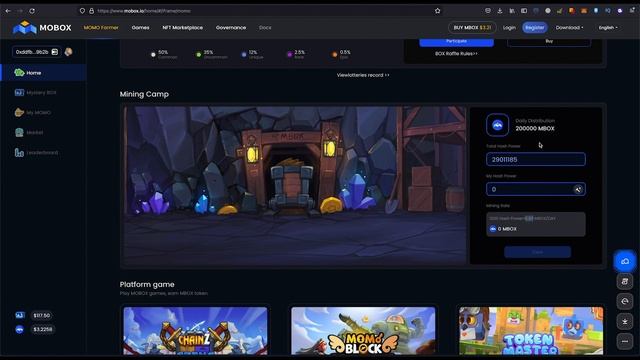Click the 2.5% purple rarity dot
The width and height of the screenshot is (640, 360).
pyautogui.click(x=289, y=54)
